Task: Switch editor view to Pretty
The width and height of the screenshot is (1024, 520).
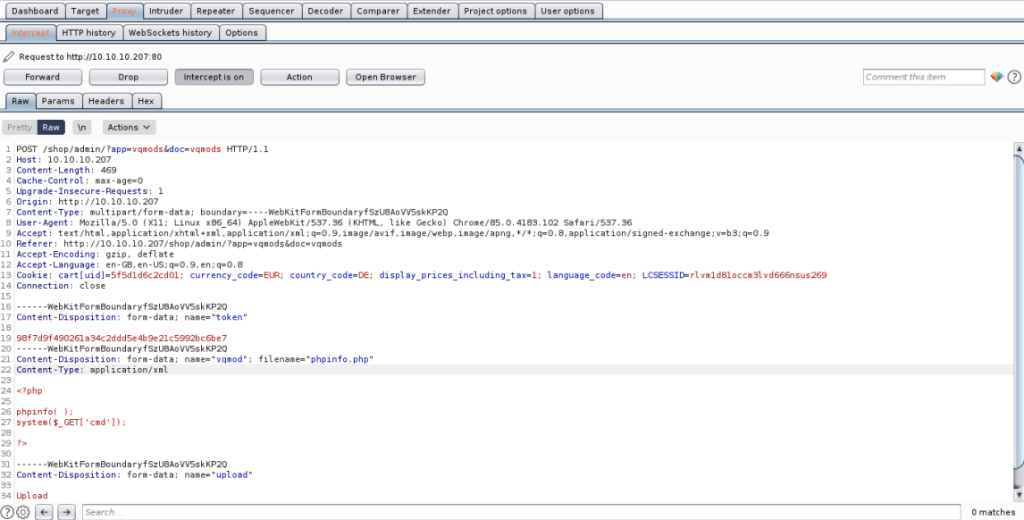Action: 20,127
